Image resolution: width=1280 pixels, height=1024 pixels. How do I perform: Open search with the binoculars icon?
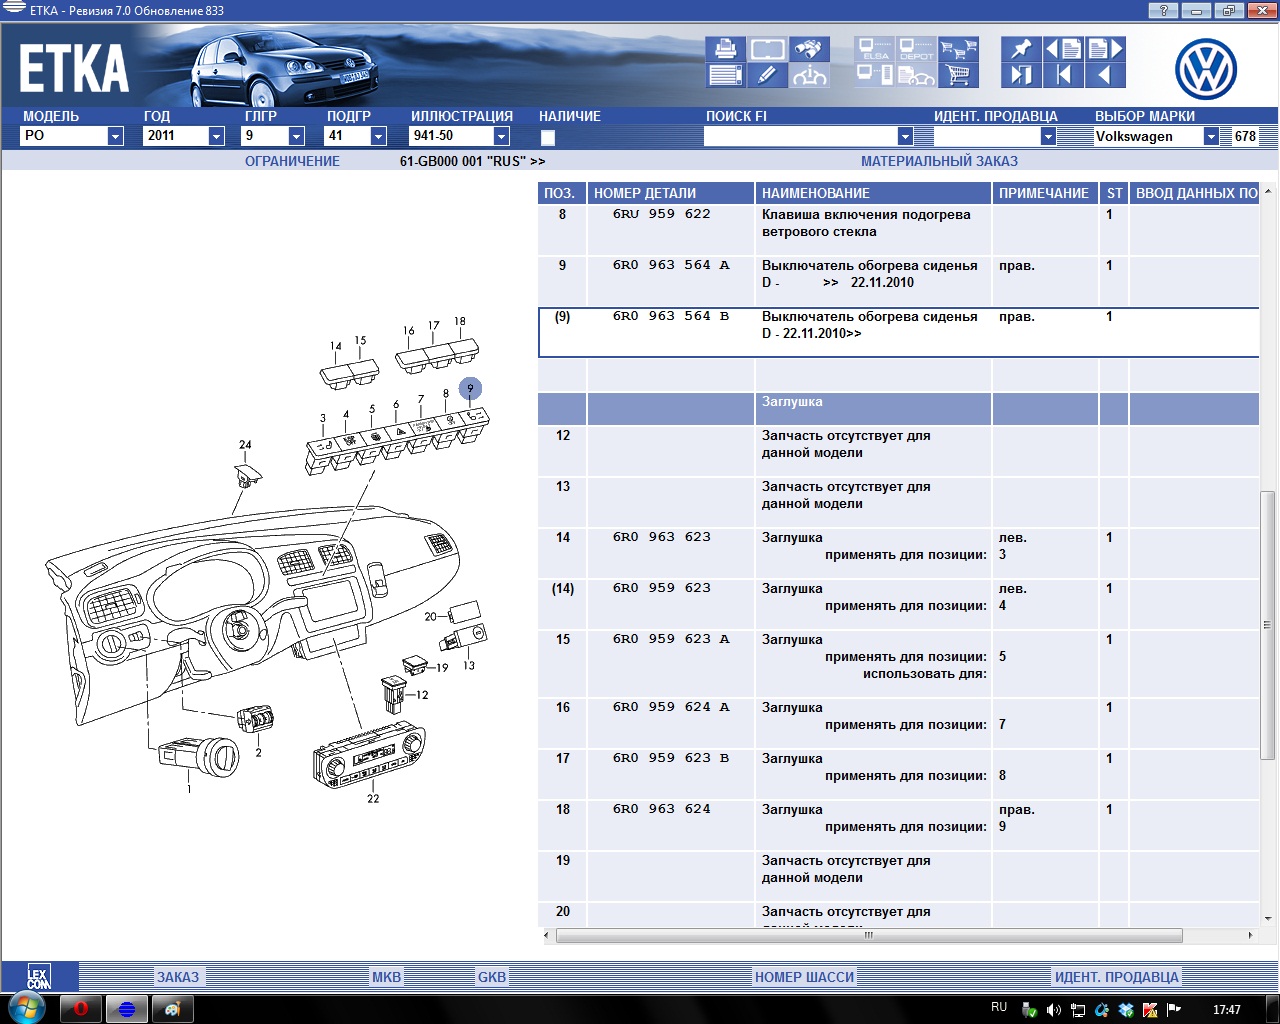[809, 49]
